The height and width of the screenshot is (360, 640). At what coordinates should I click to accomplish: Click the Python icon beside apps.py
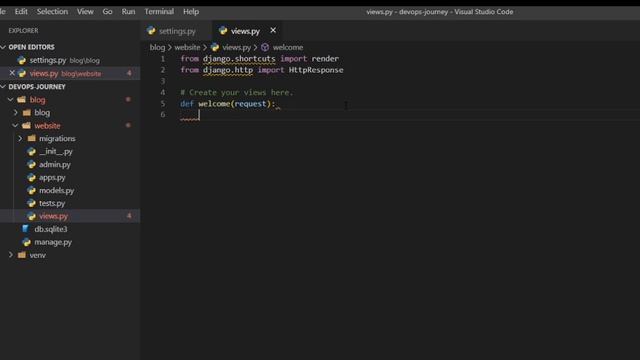(31, 178)
